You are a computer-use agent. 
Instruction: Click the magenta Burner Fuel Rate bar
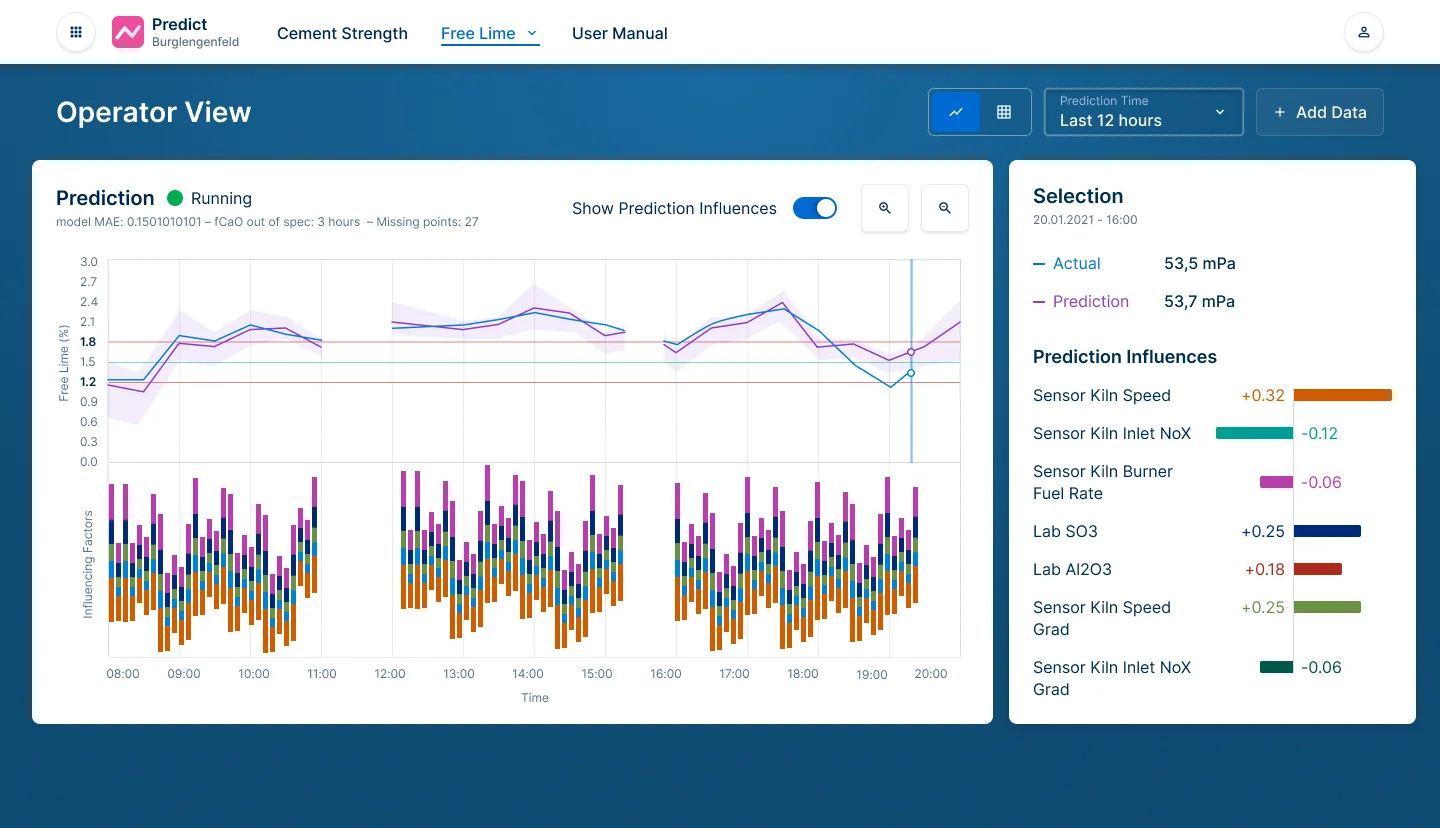tap(1276, 482)
